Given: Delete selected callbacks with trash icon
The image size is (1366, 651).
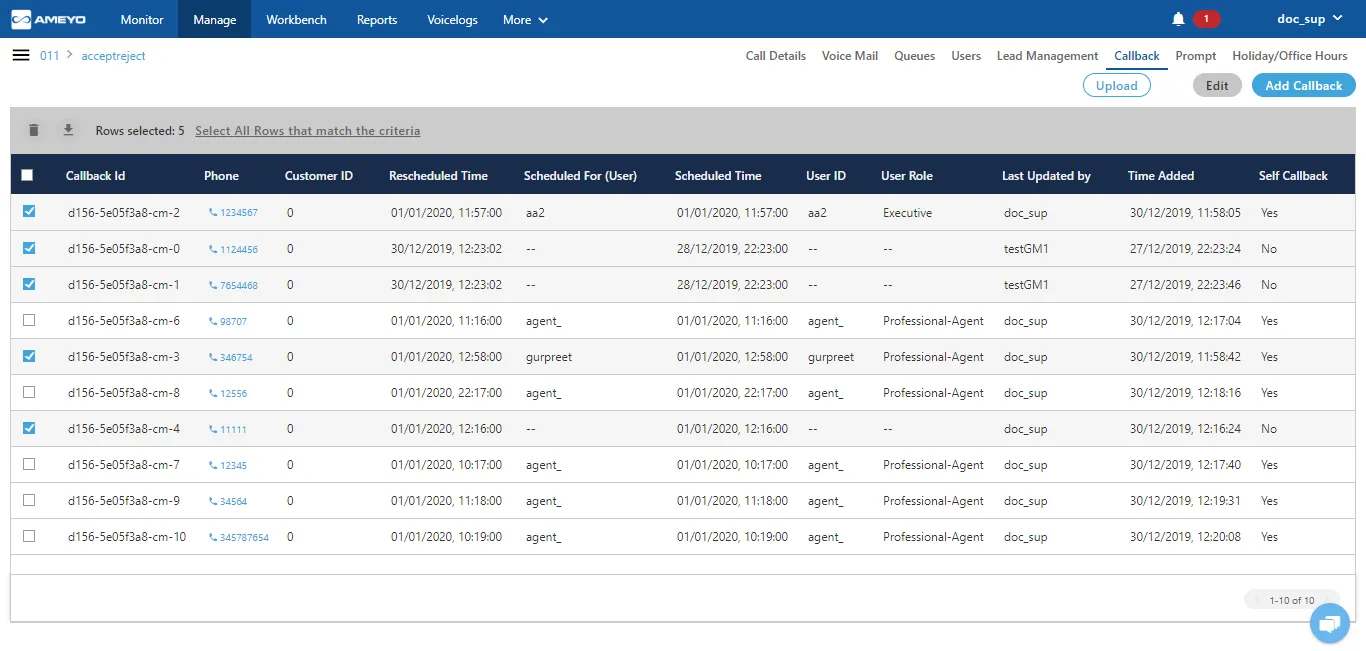Looking at the screenshot, I should [34, 130].
